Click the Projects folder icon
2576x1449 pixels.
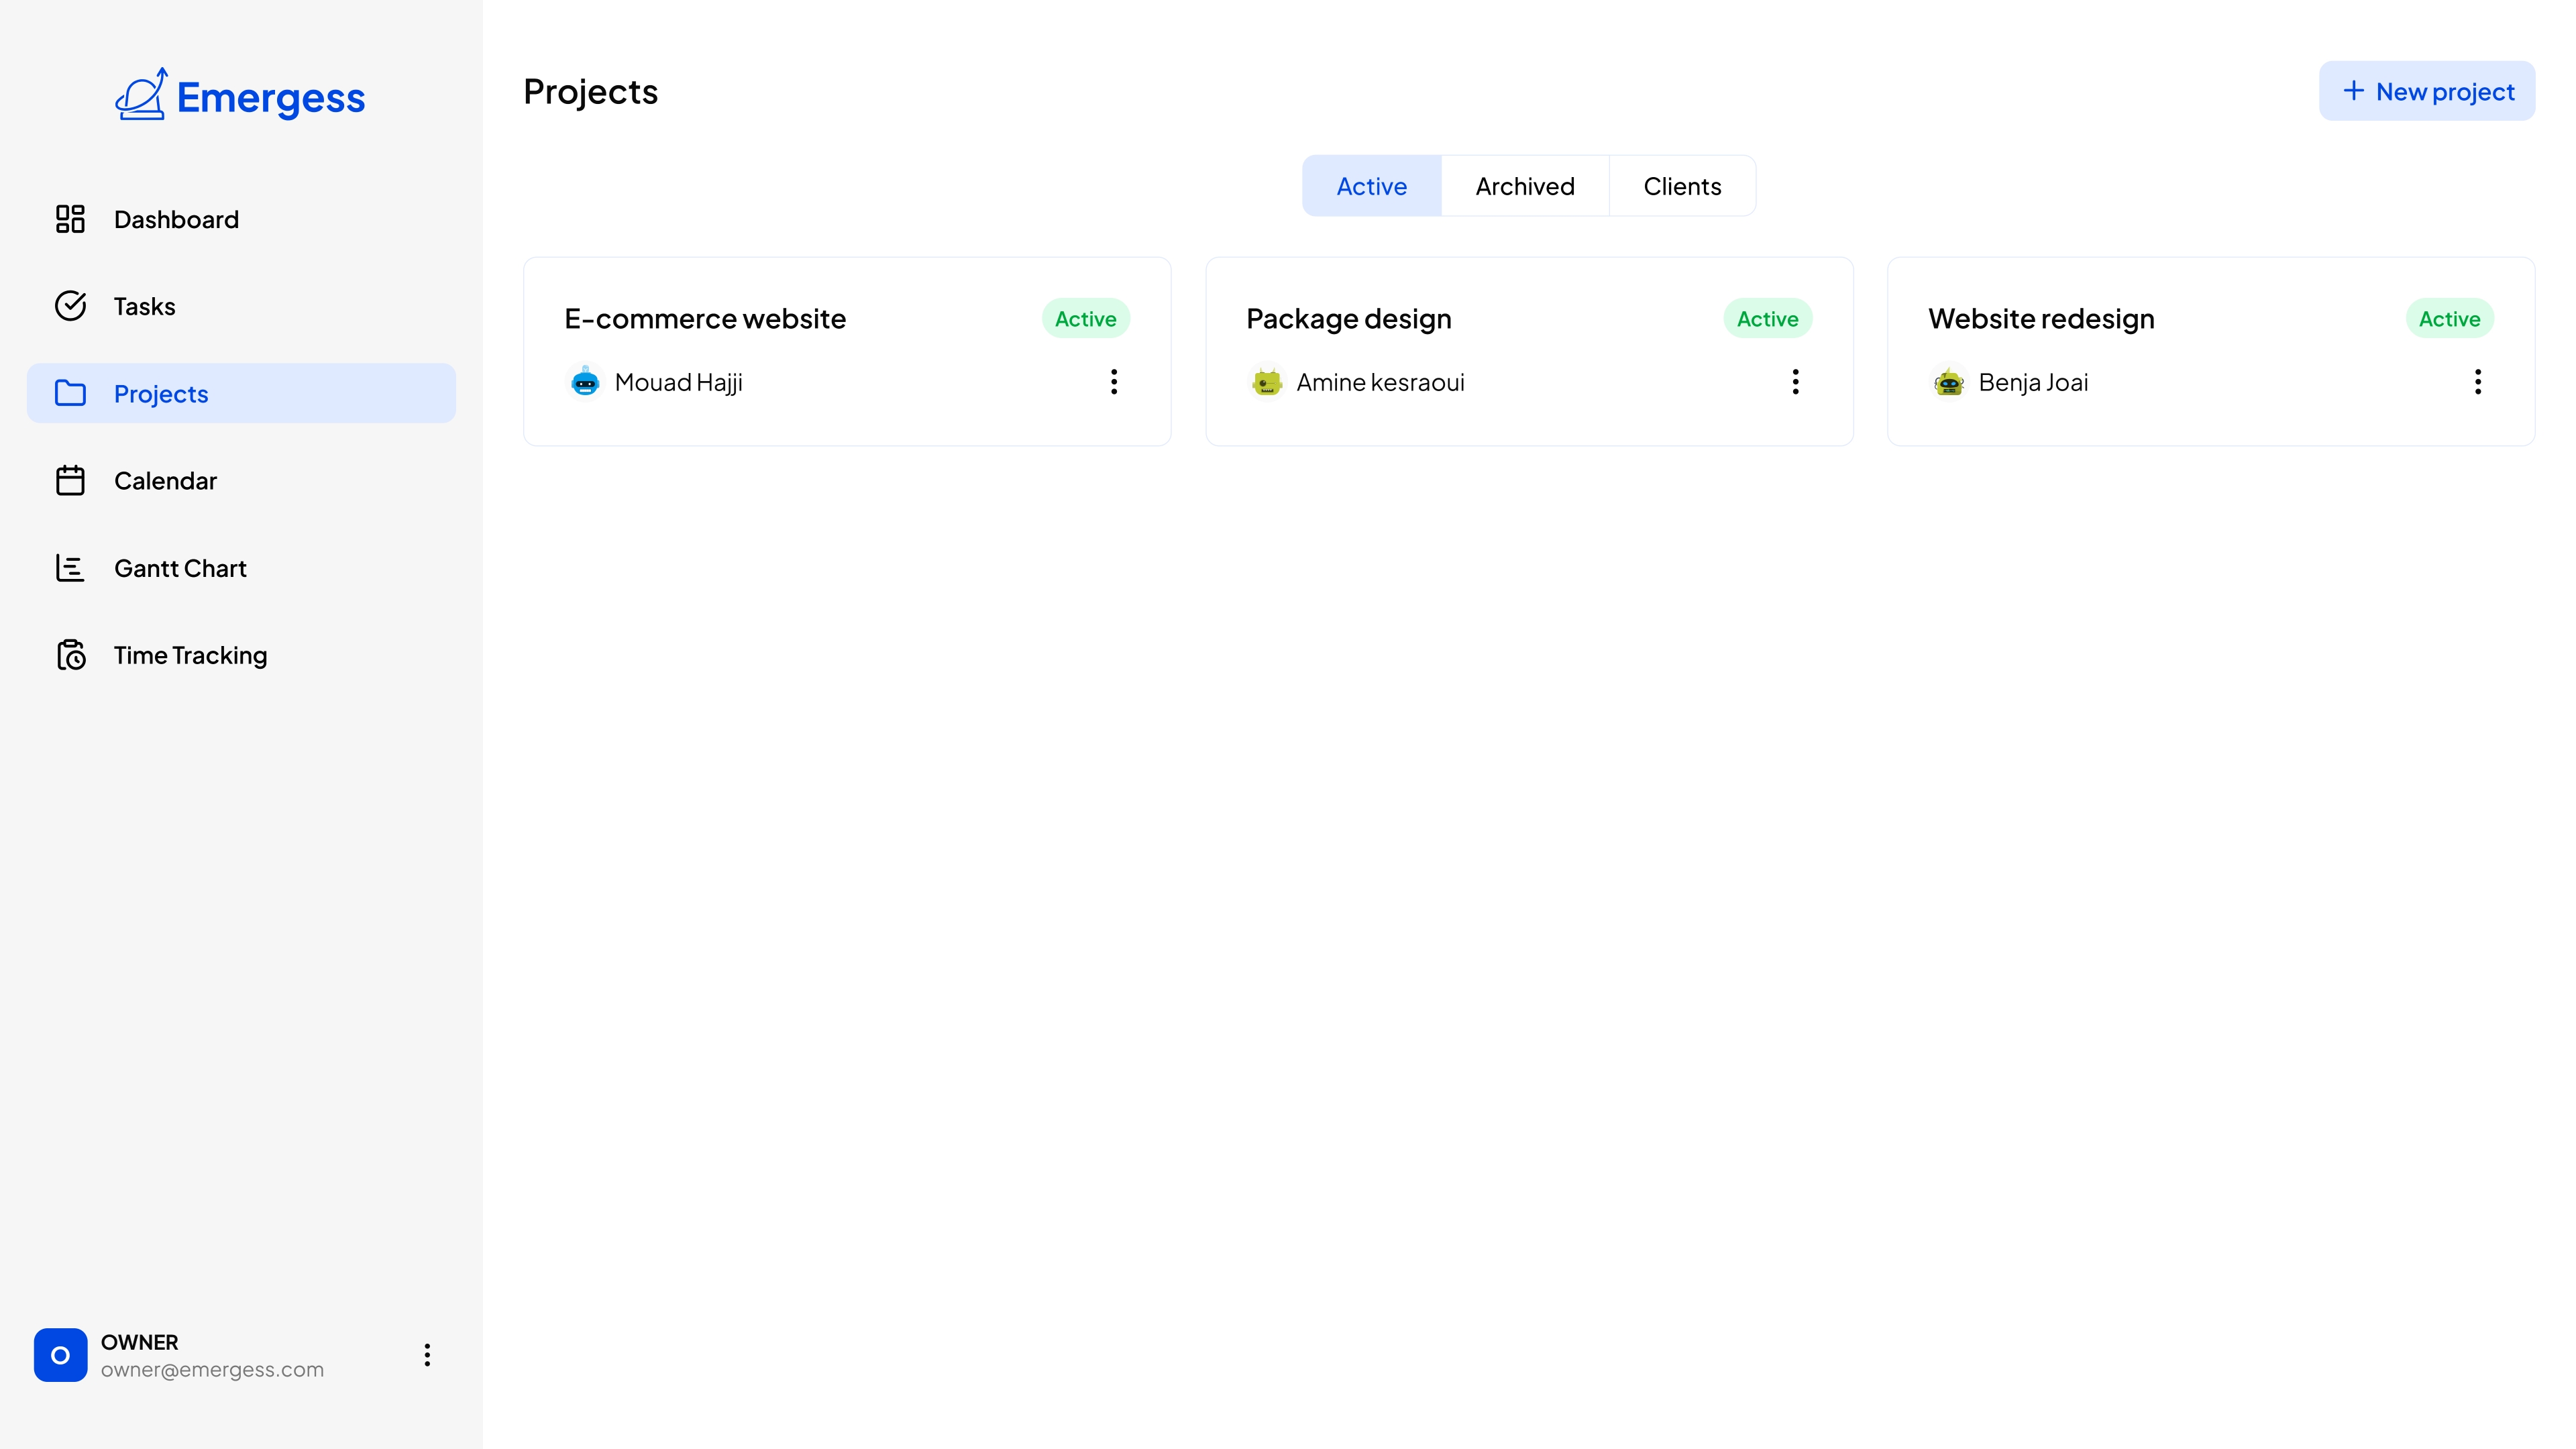pyautogui.click(x=69, y=393)
